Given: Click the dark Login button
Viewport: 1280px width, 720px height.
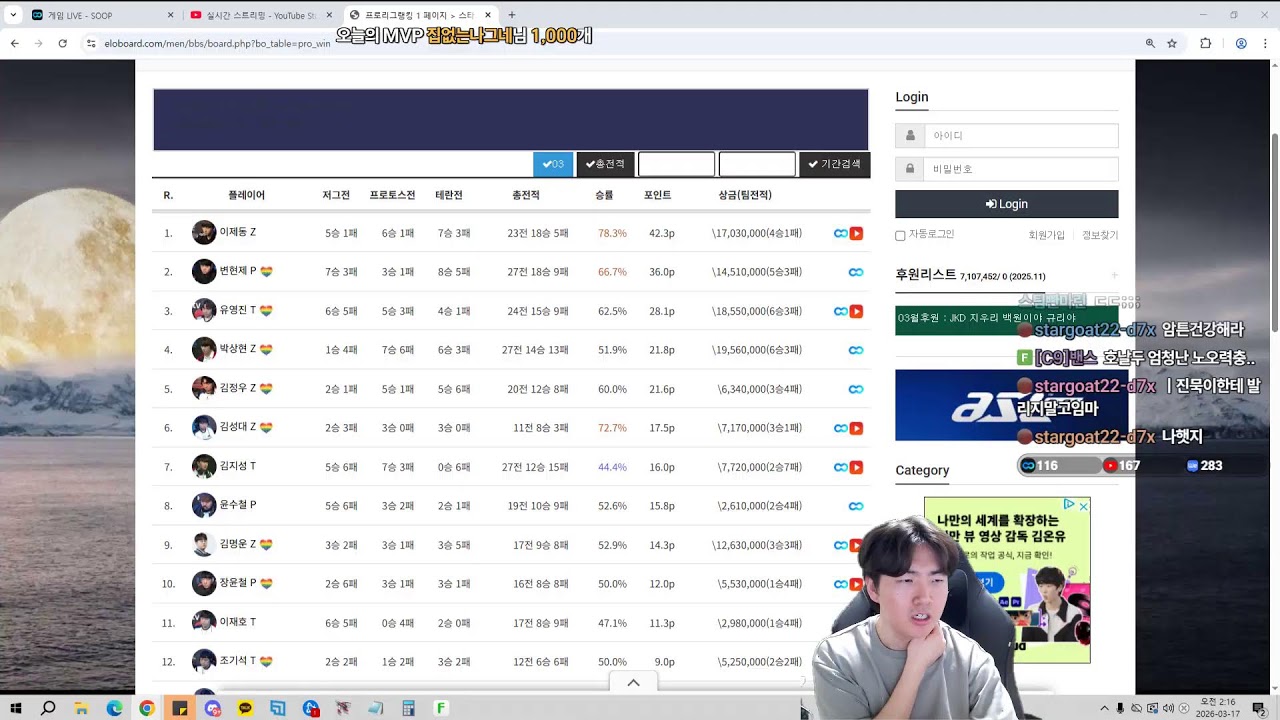Looking at the screenshot, I should pos(1006,204).
